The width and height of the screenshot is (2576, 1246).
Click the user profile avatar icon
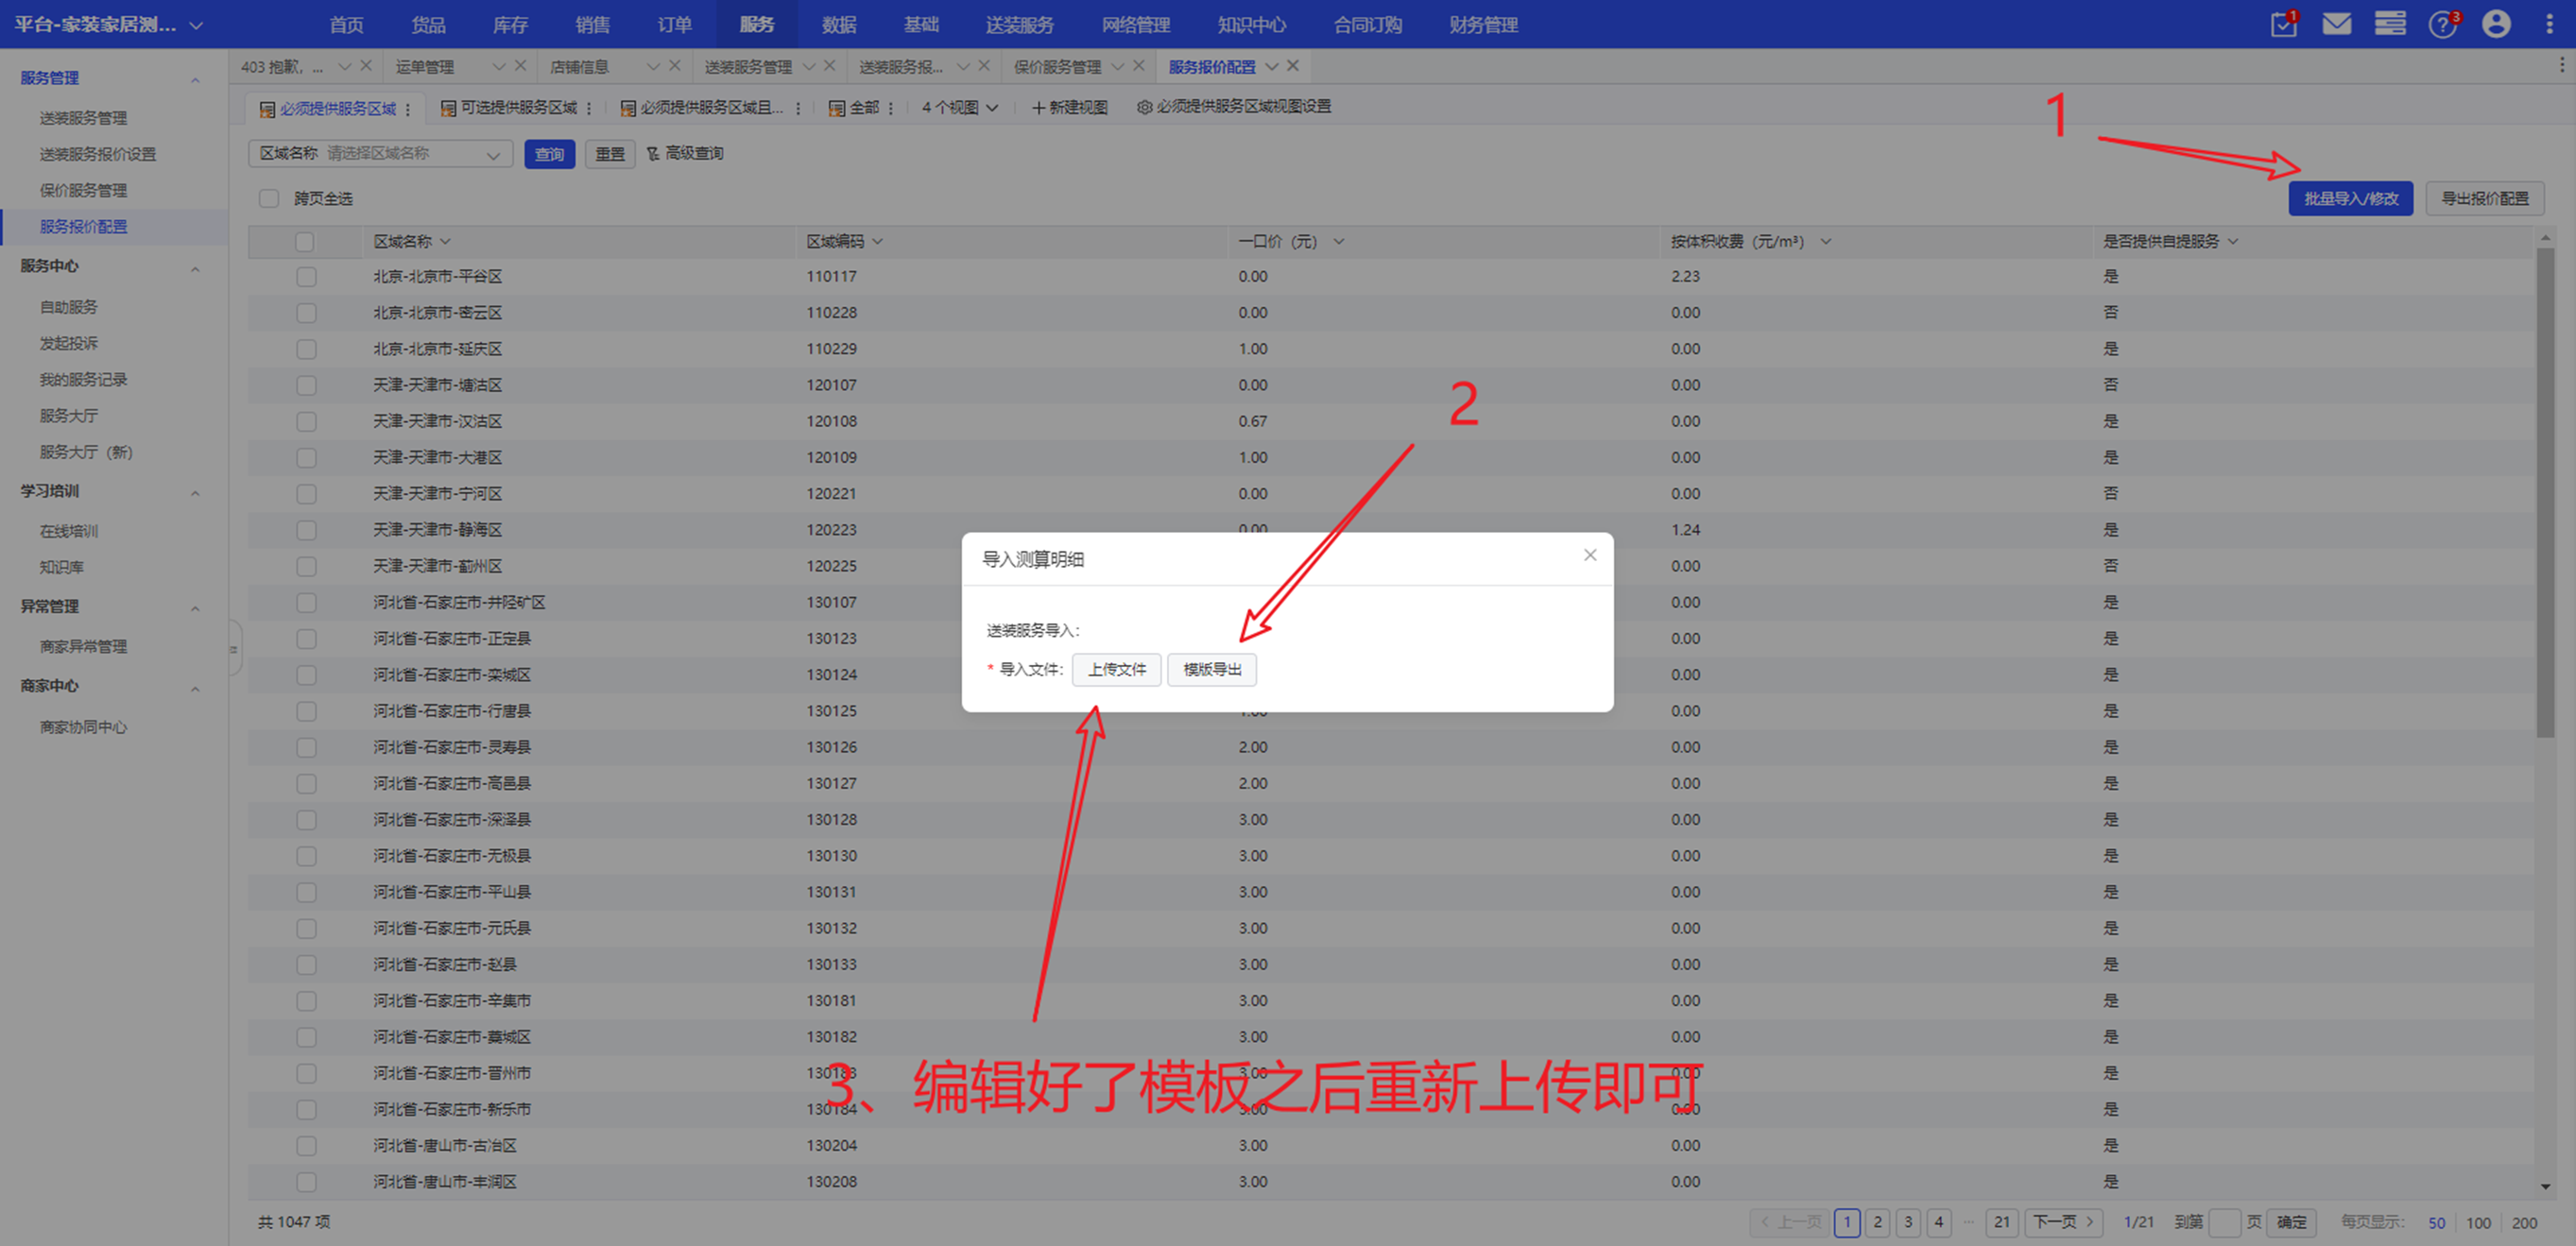click(x=2496, y=24)
